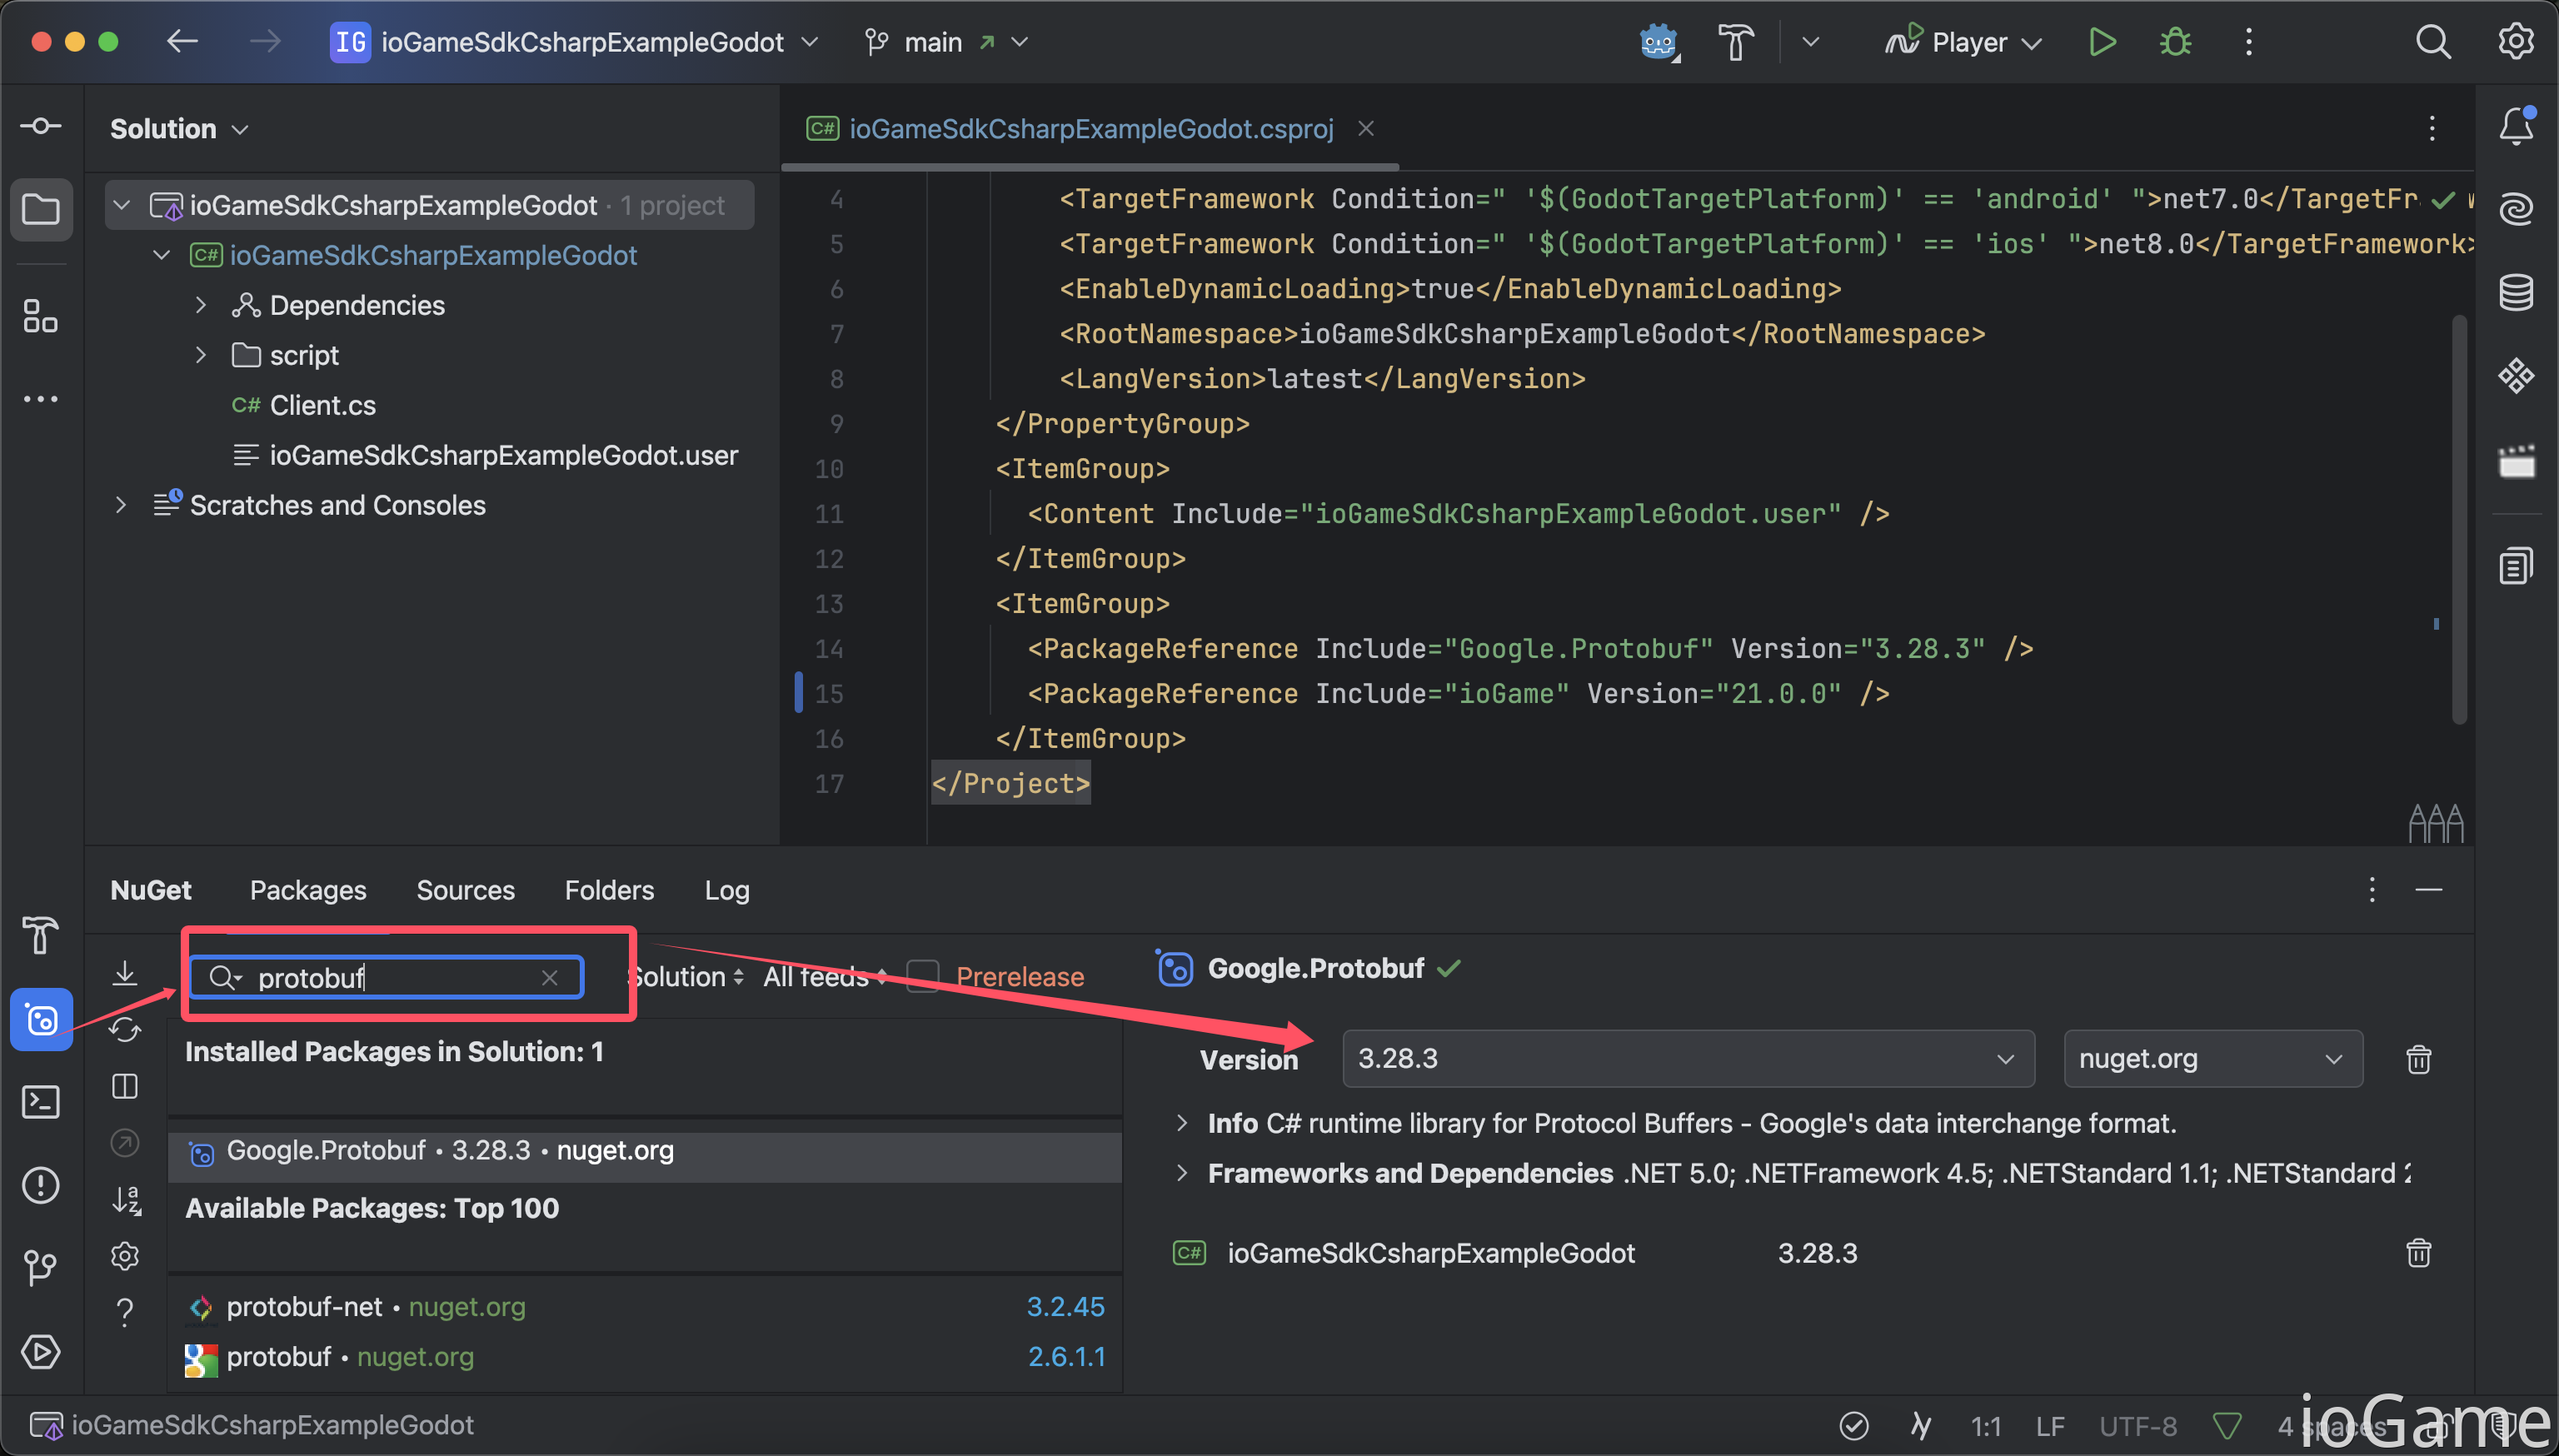2559x1456 pixels.
Task: Switch to the Log tab
Action: coord(726,890)
